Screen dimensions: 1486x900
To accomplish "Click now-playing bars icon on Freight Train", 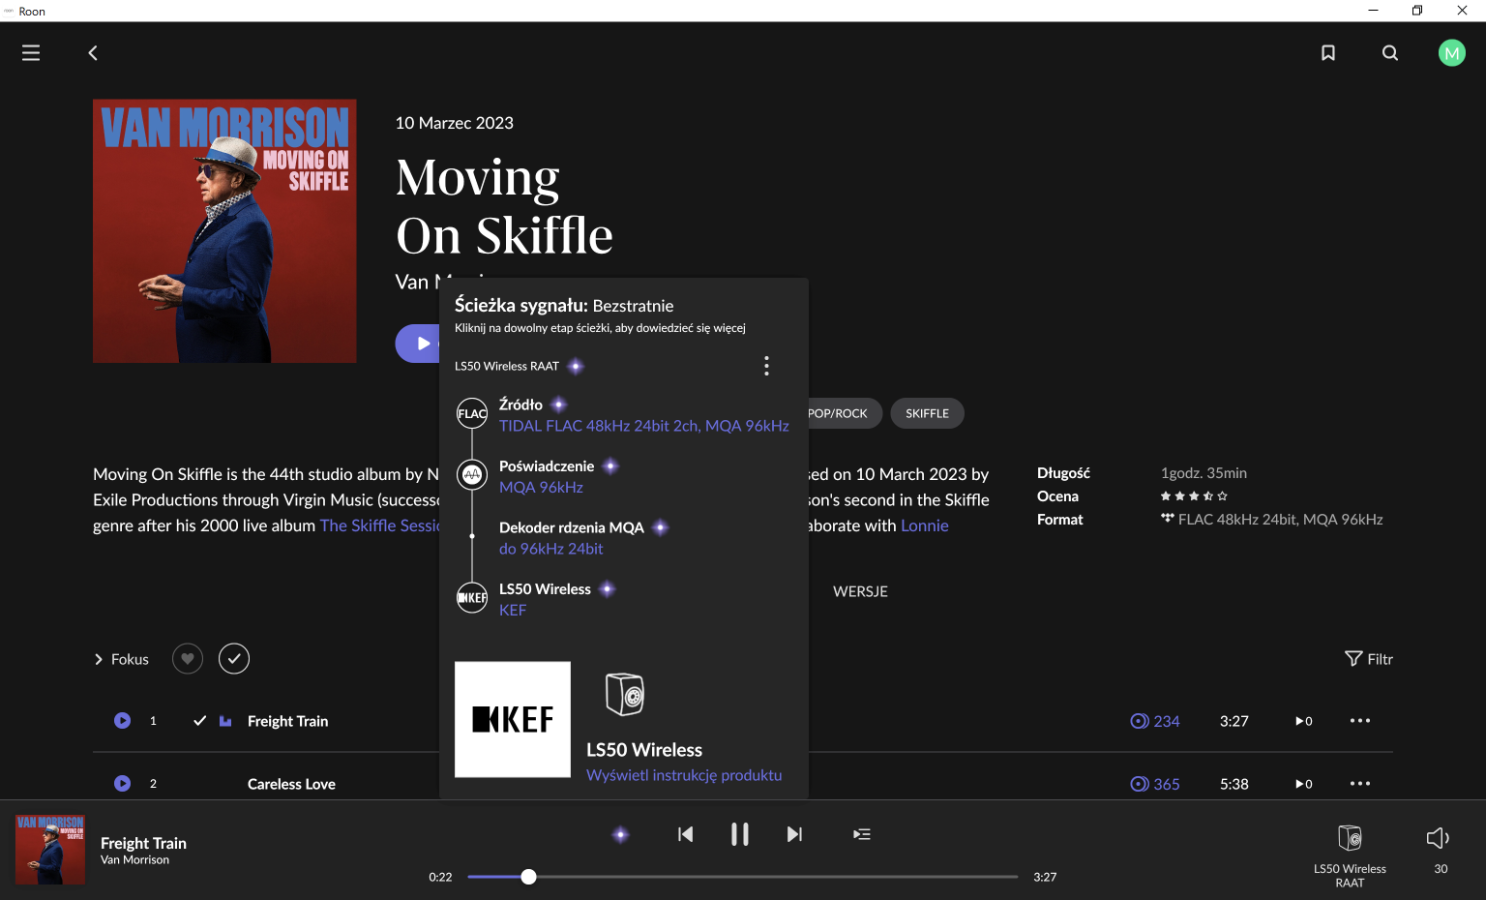I will 225,721.
